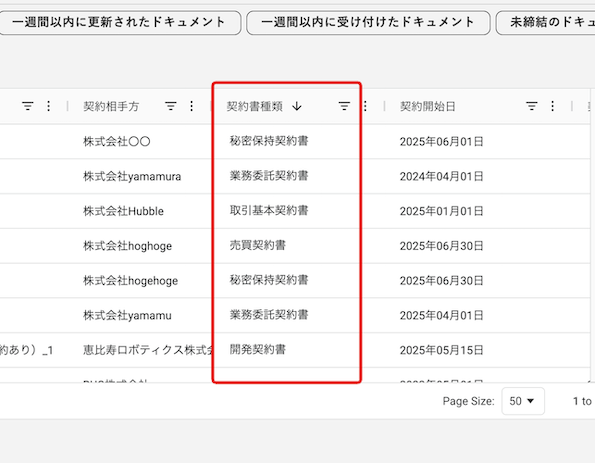Click 開発契約書 cell in table
Viewport: 595px width, 463px height.
258,350
